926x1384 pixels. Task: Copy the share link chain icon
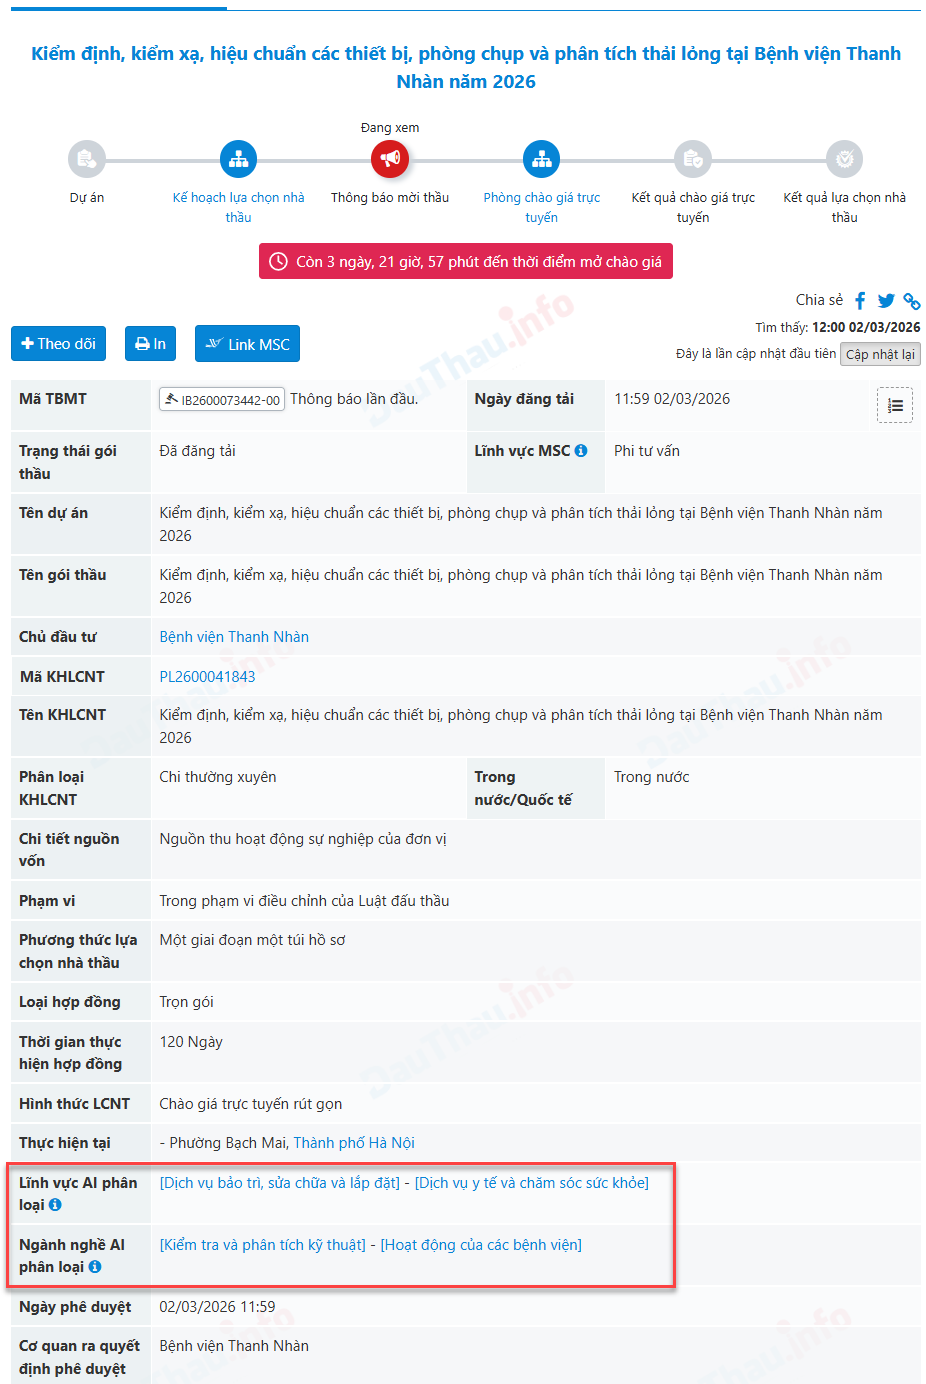tap(911, 301)
